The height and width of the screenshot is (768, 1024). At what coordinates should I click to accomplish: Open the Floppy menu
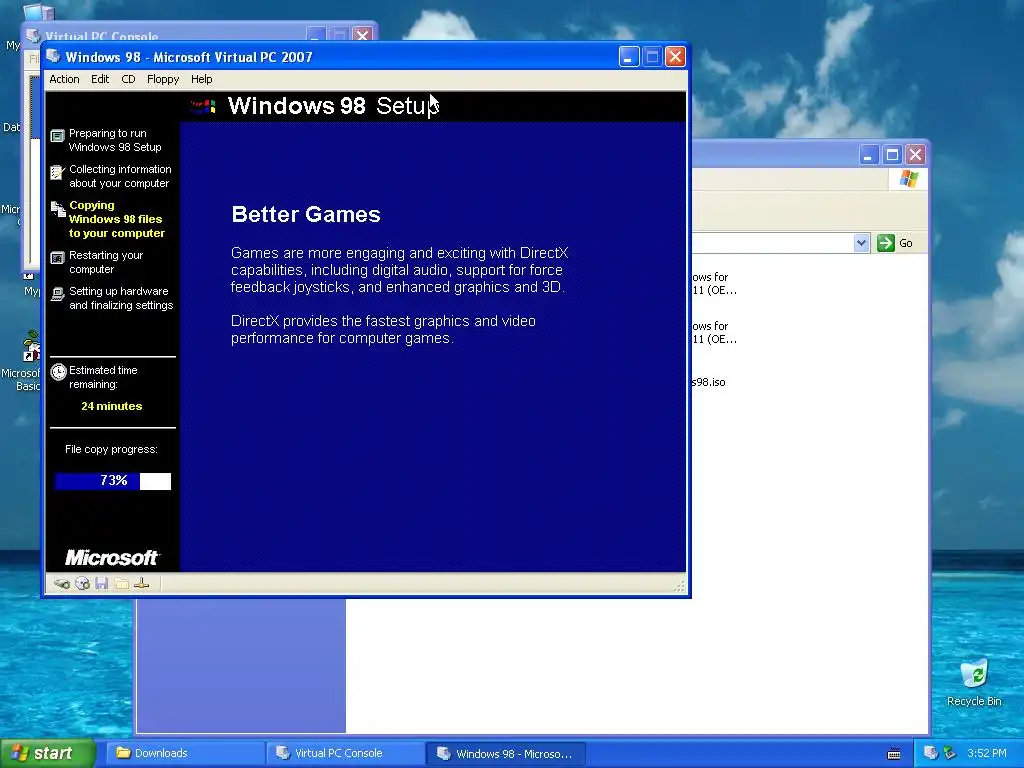tap(163, 79)
